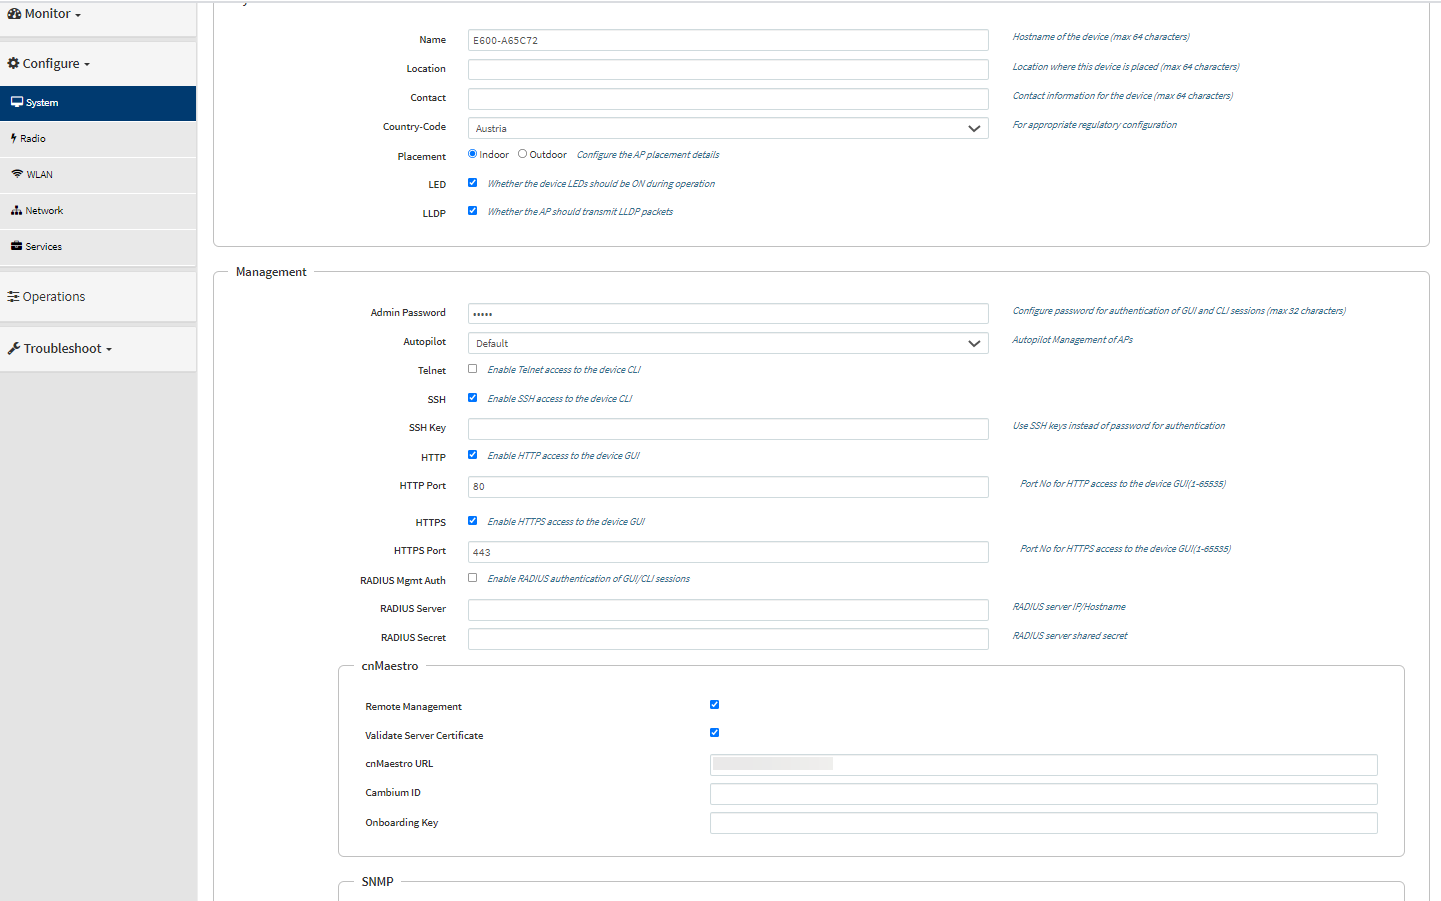Open the Operations menu section
Image resolution: width=1441 pixels, height=901 pixels.
(x=54, y=297)
